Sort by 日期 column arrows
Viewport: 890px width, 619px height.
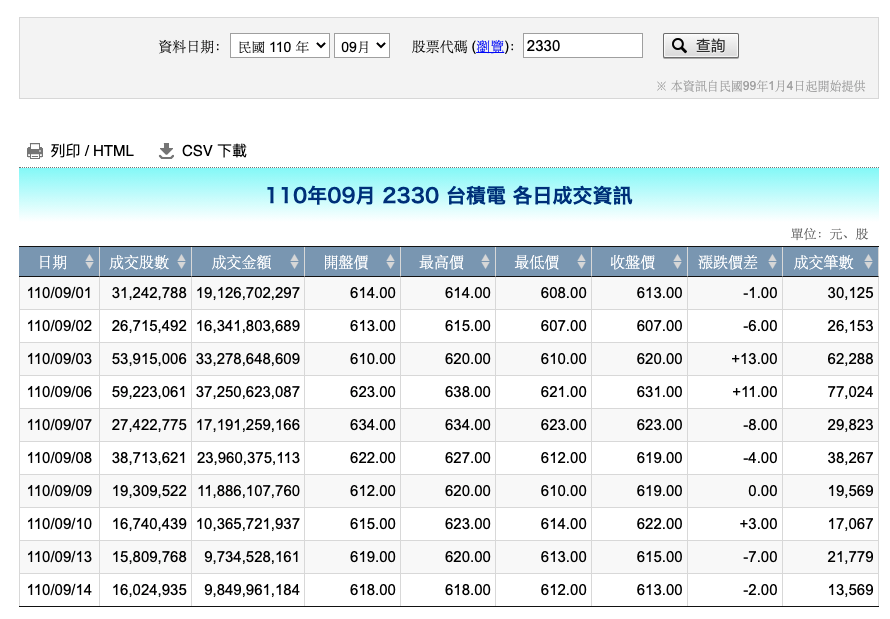89,262
